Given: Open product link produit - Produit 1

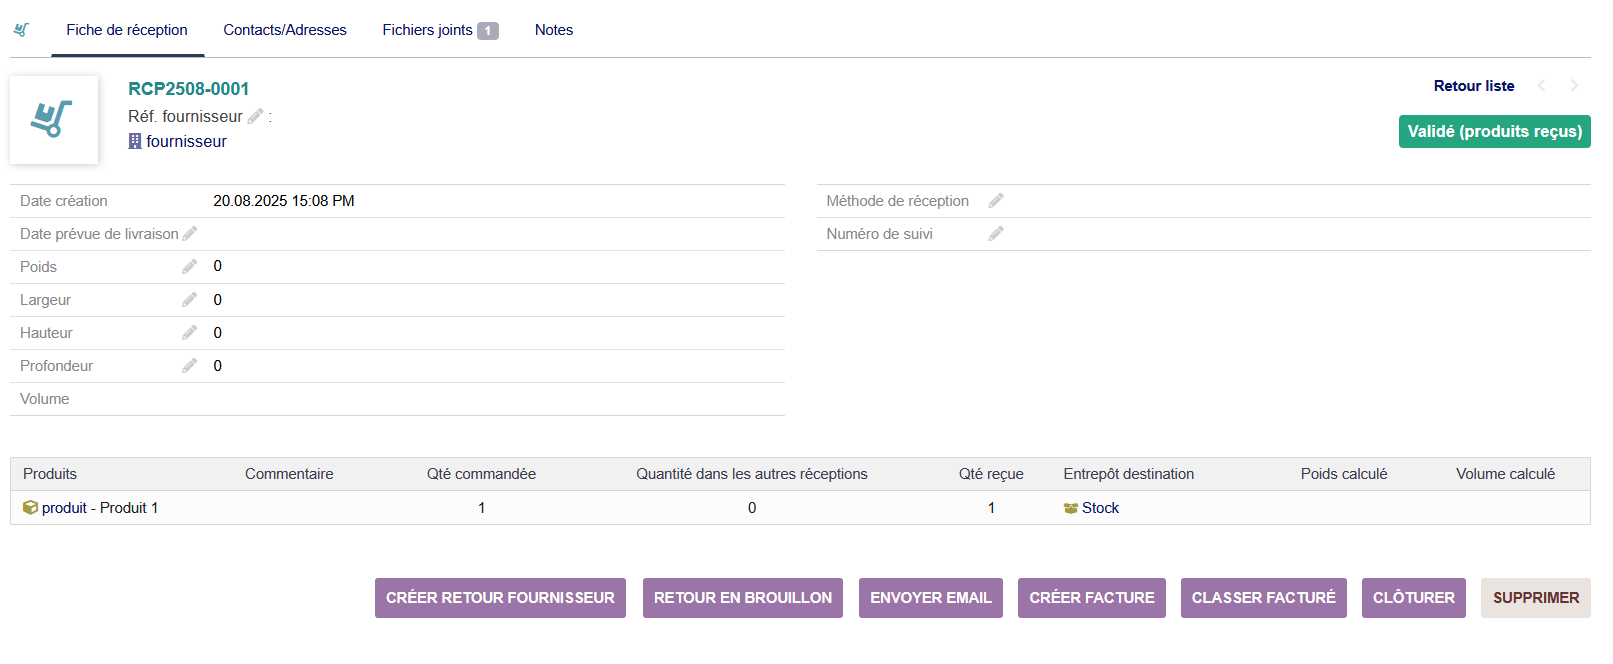Looking at the screenshot, I should [x=100, y=508].
